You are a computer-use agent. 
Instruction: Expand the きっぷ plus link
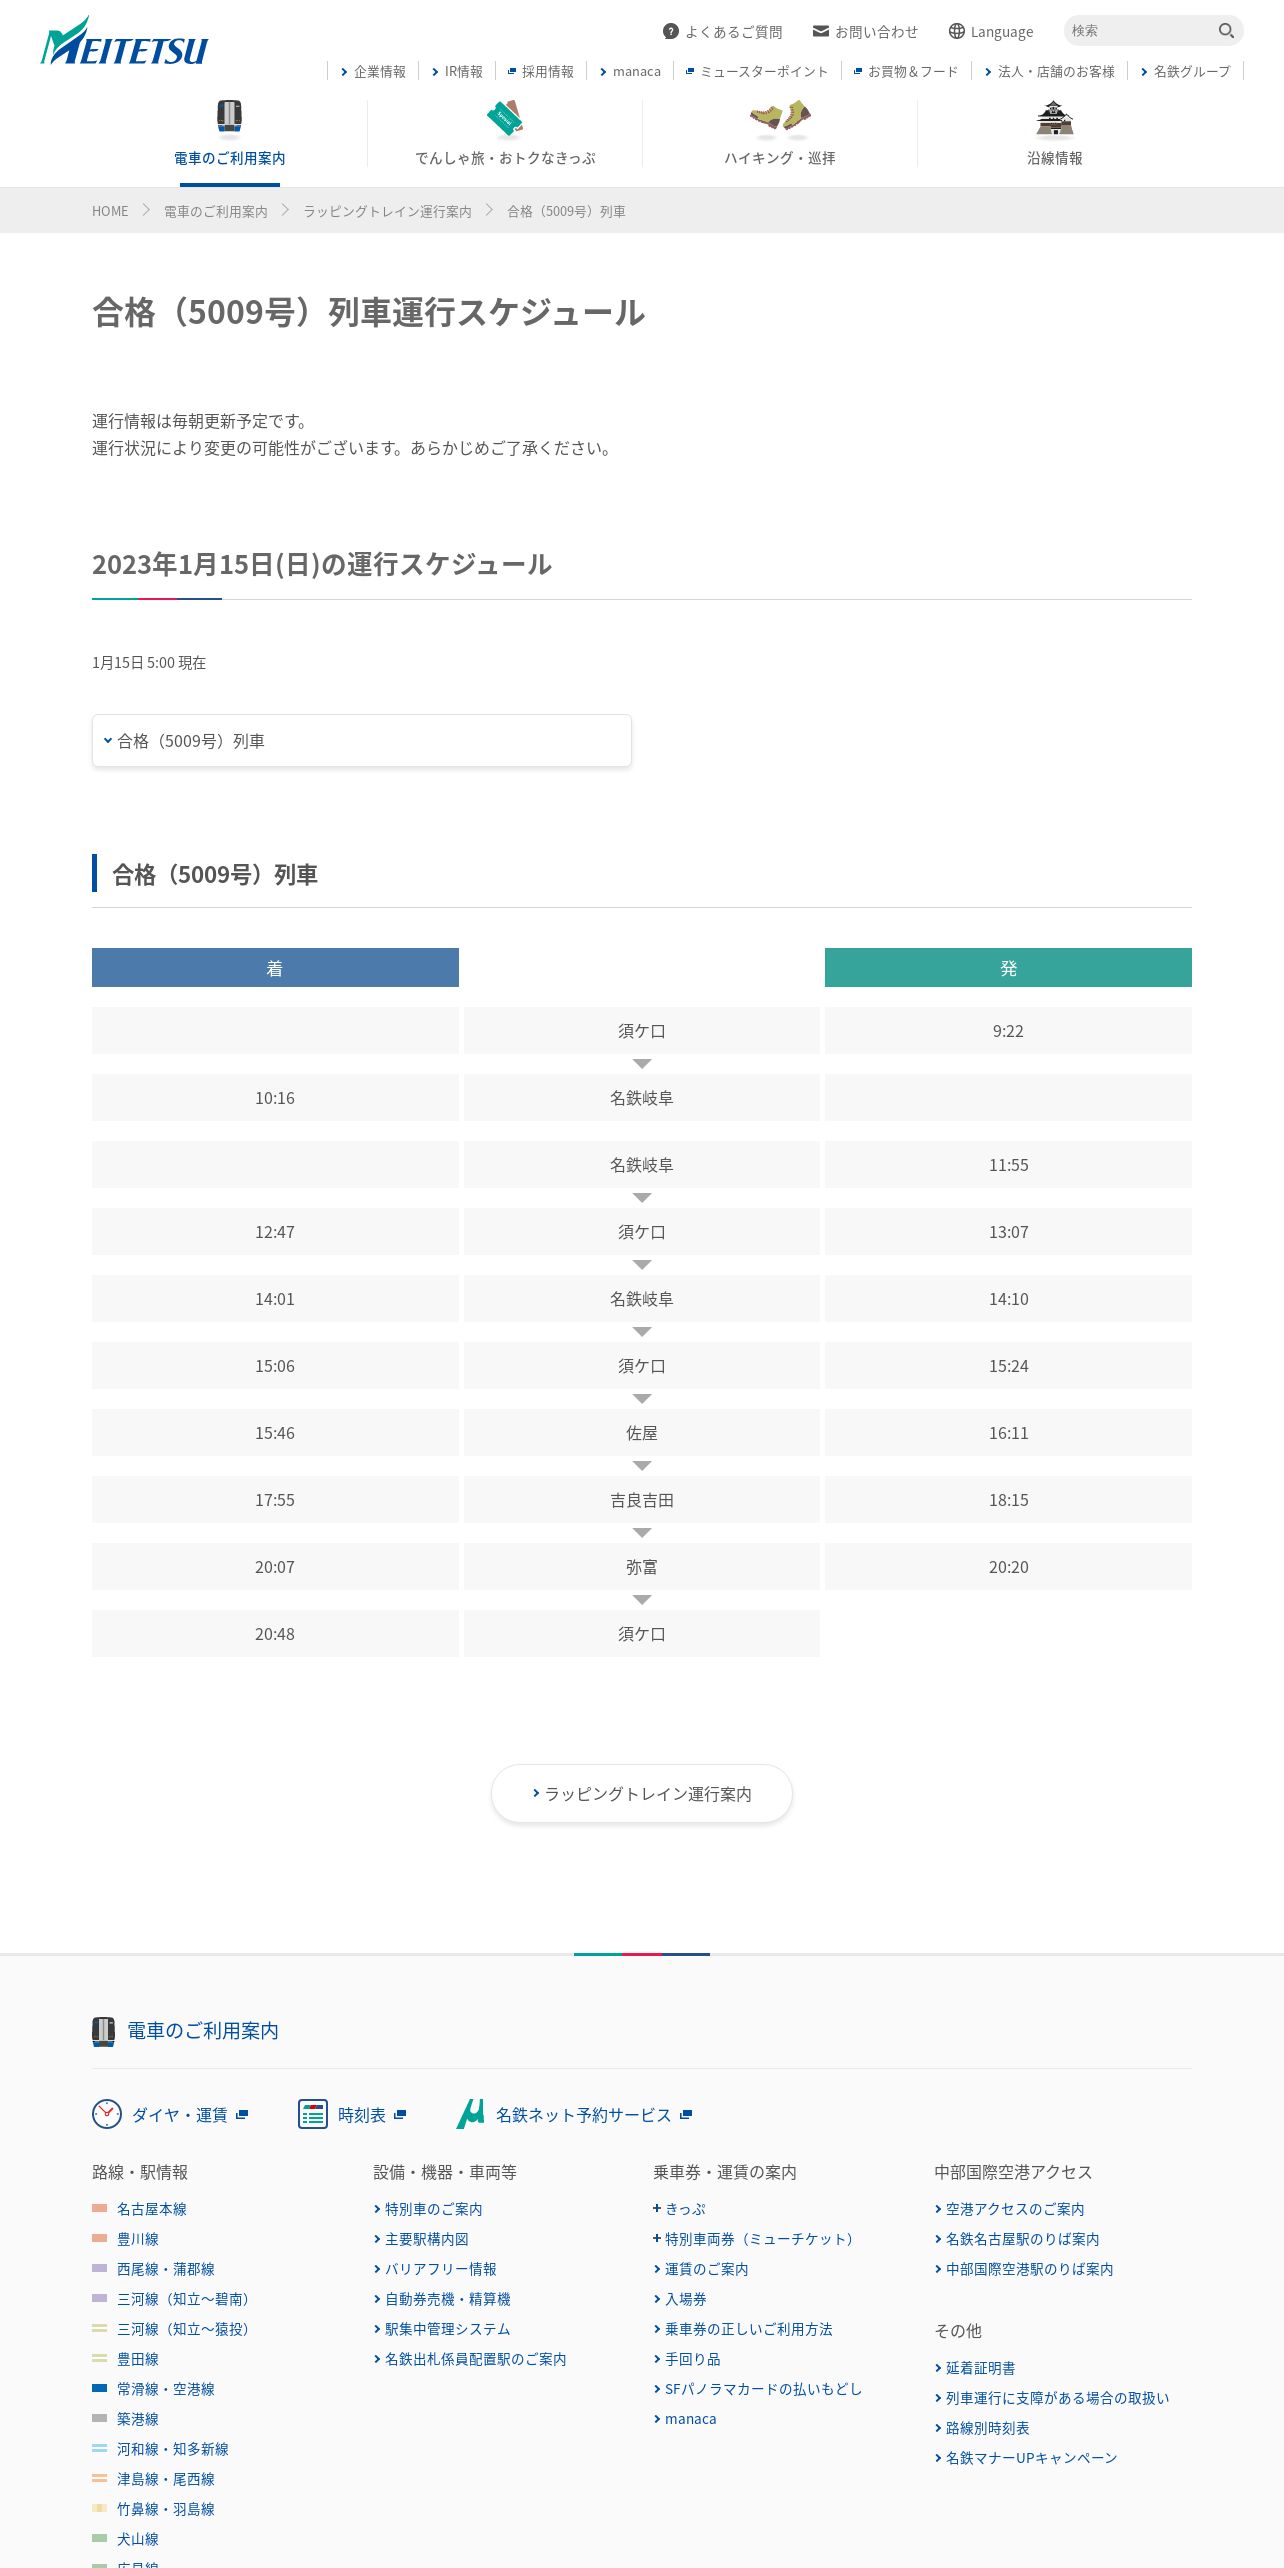679,2209
